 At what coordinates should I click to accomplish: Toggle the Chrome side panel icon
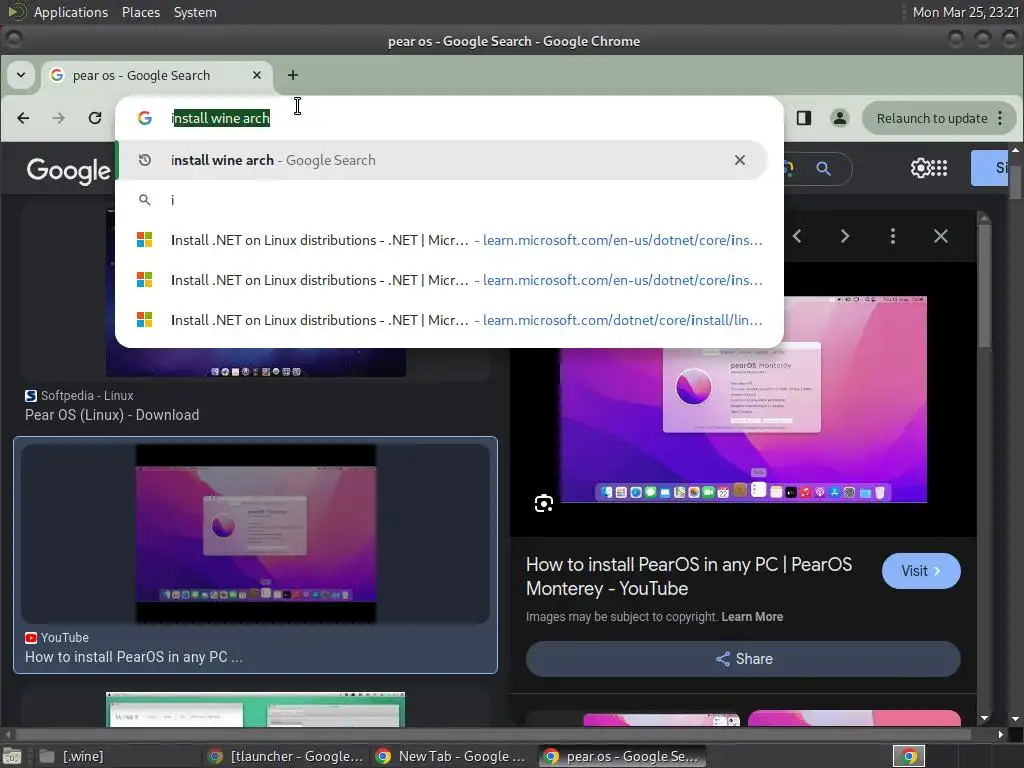pos(804,118)
